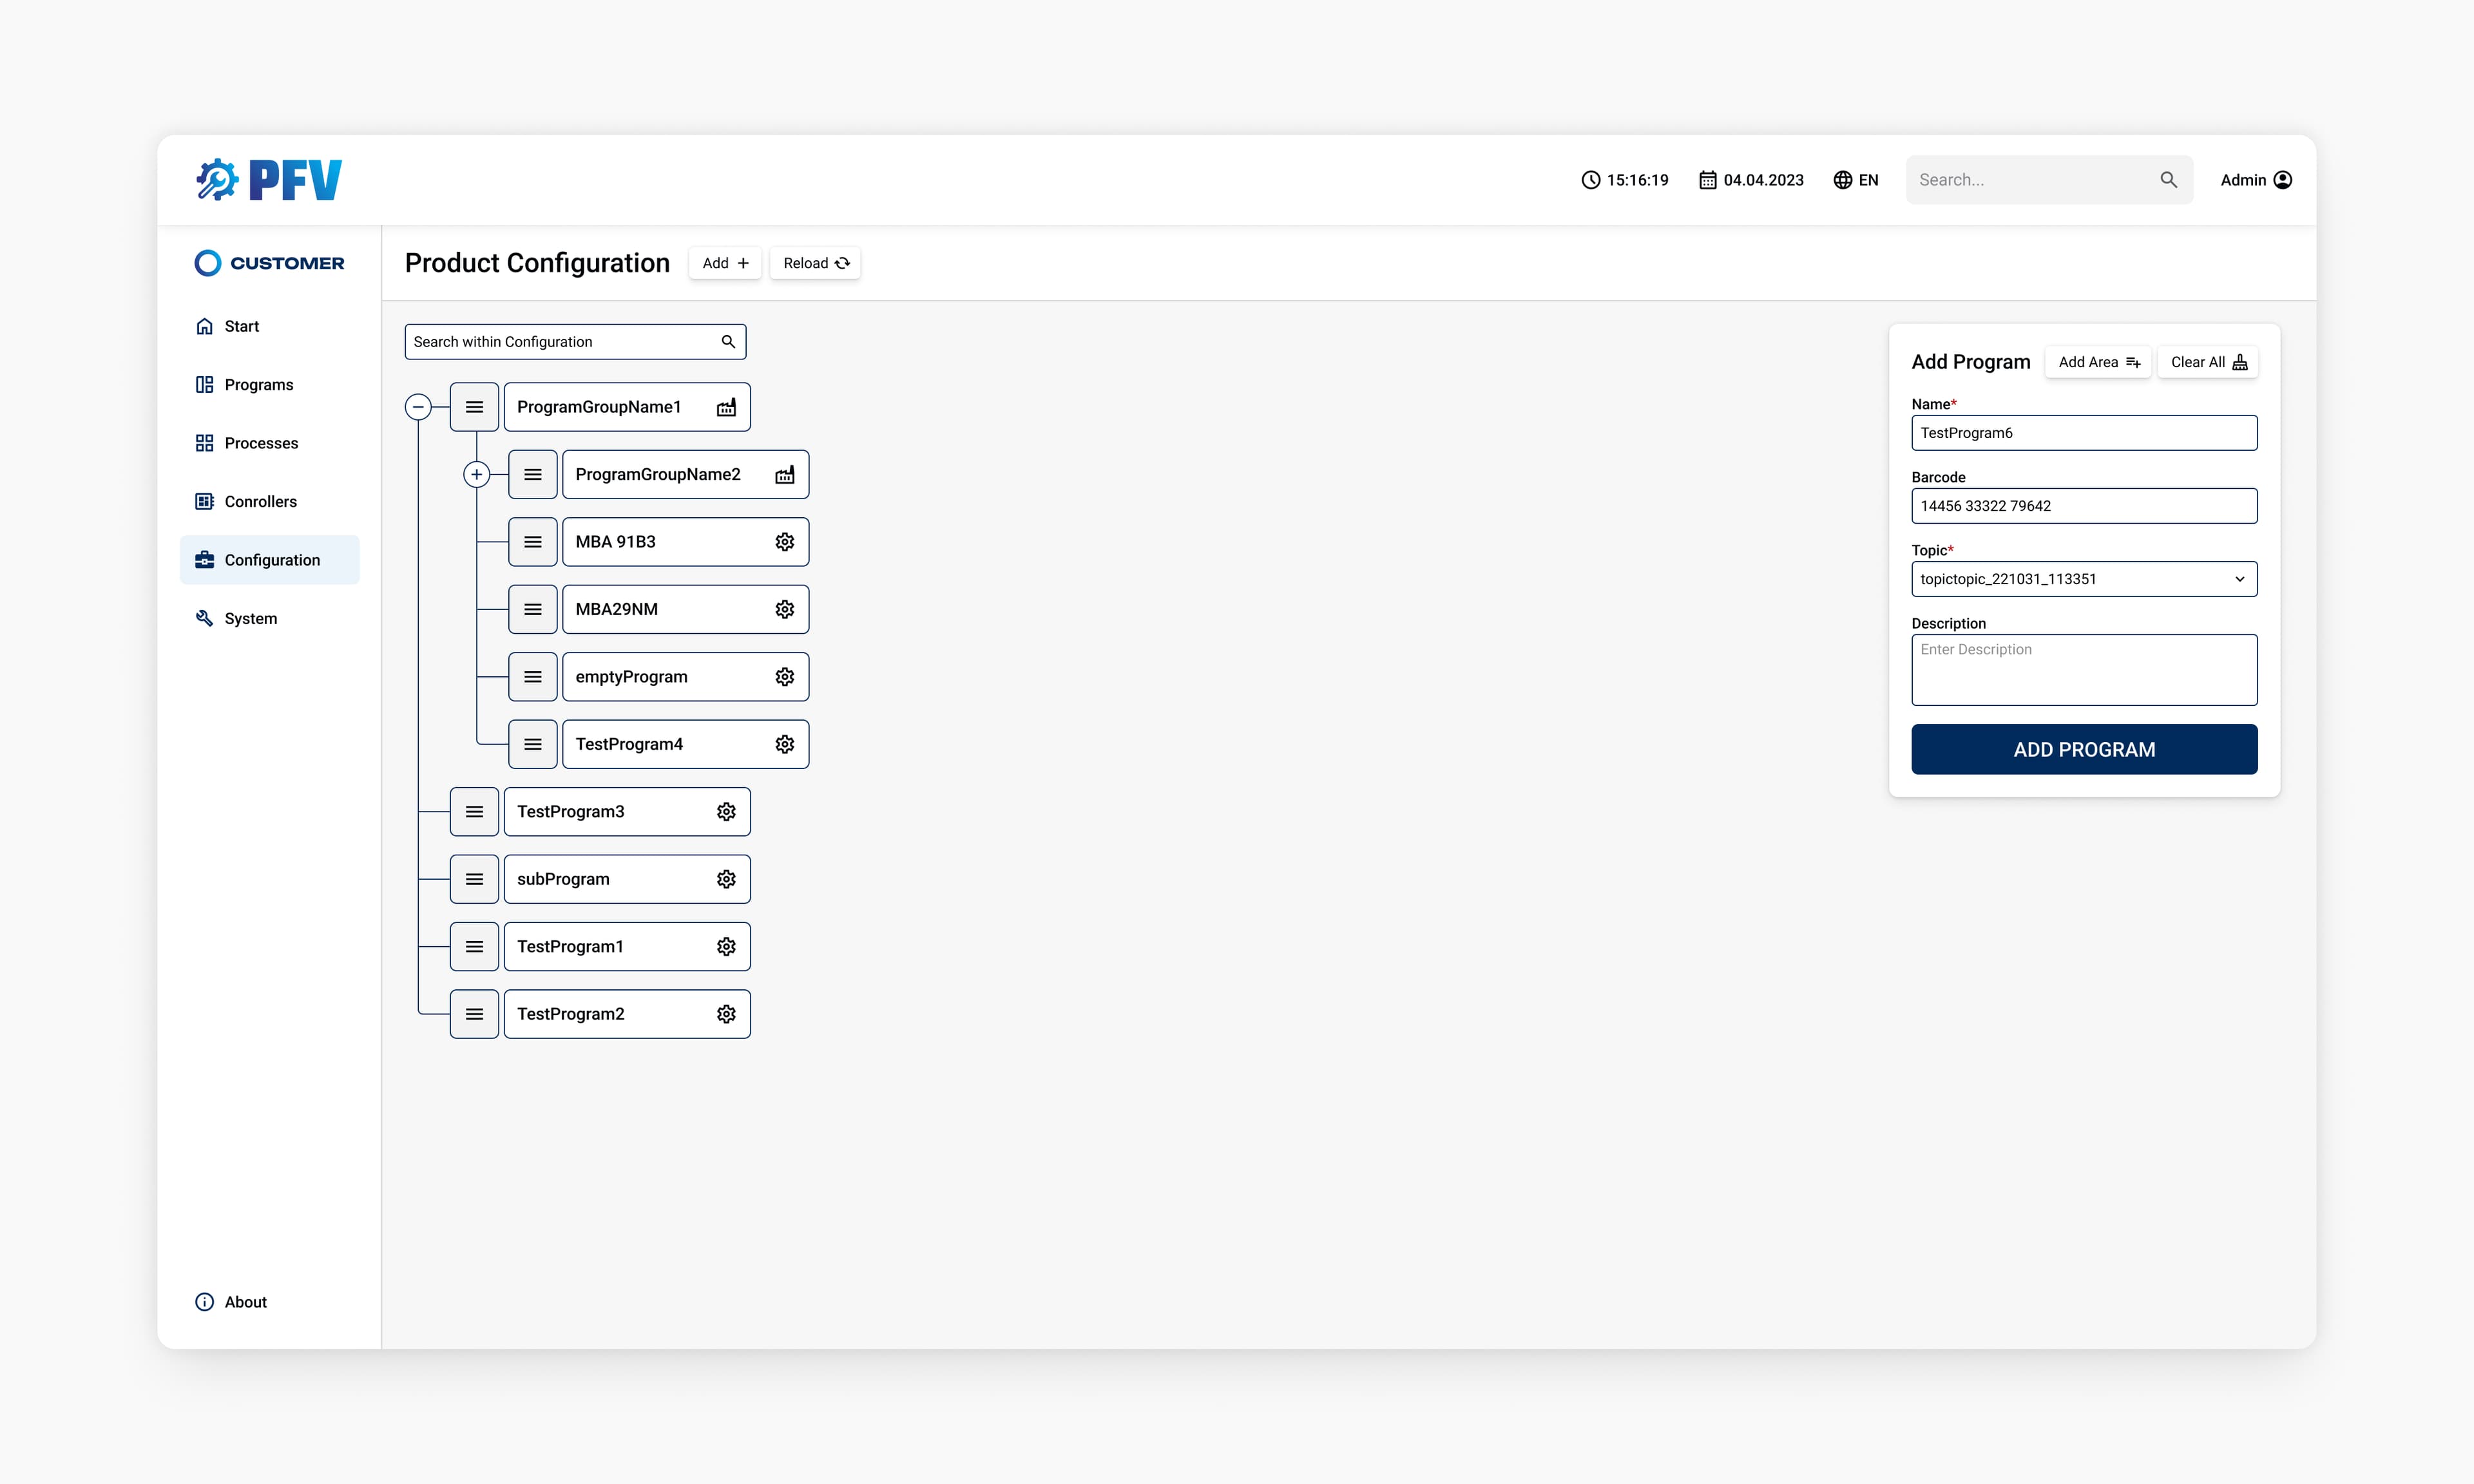Viewport: 2474px width, 1484px height.
Task: Click factory icon on ProgramGroupName1
Action: (726, 407)
